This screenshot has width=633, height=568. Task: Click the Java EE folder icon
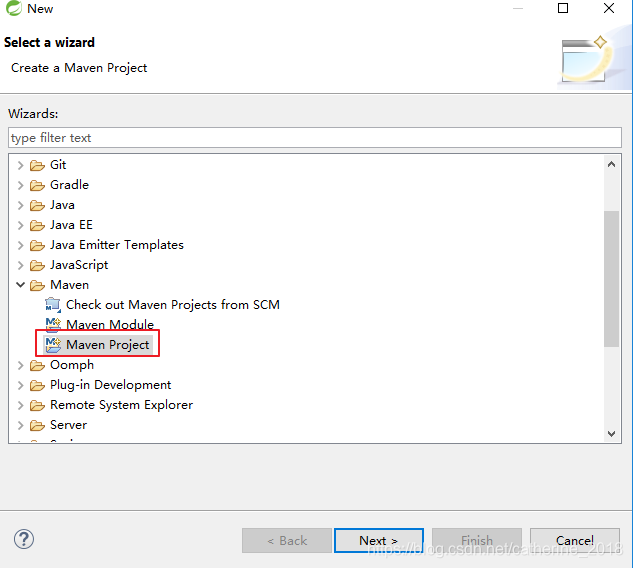[37, 225]
